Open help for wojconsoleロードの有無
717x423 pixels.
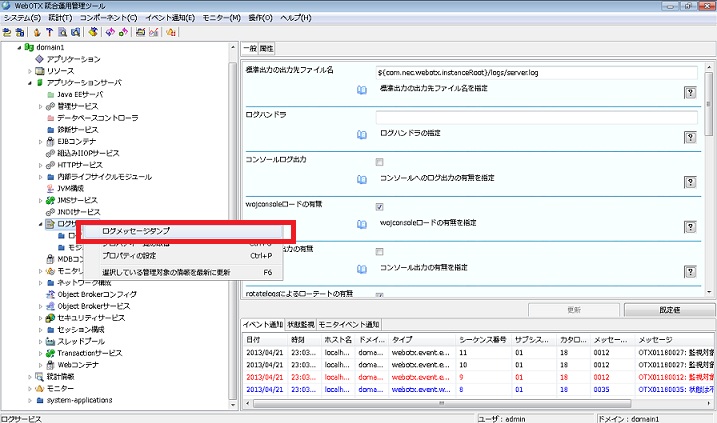point(690,227)
